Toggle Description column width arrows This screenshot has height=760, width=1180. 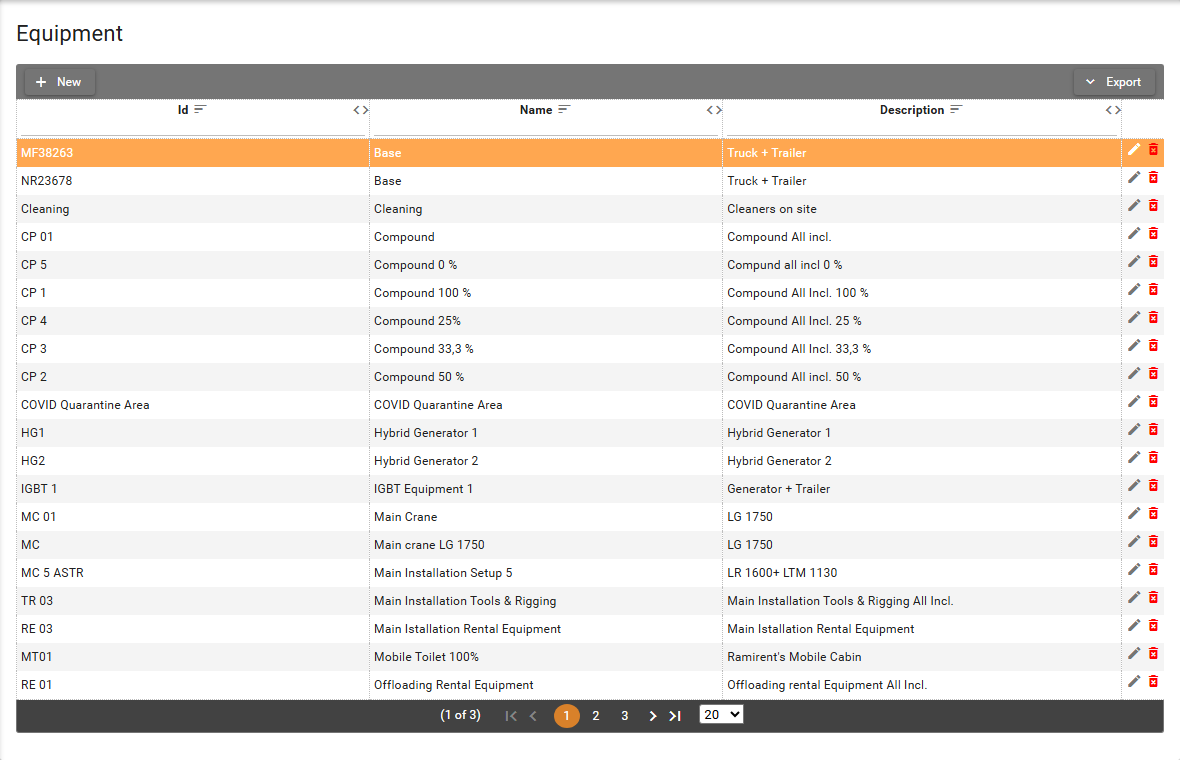point(1113,110)
